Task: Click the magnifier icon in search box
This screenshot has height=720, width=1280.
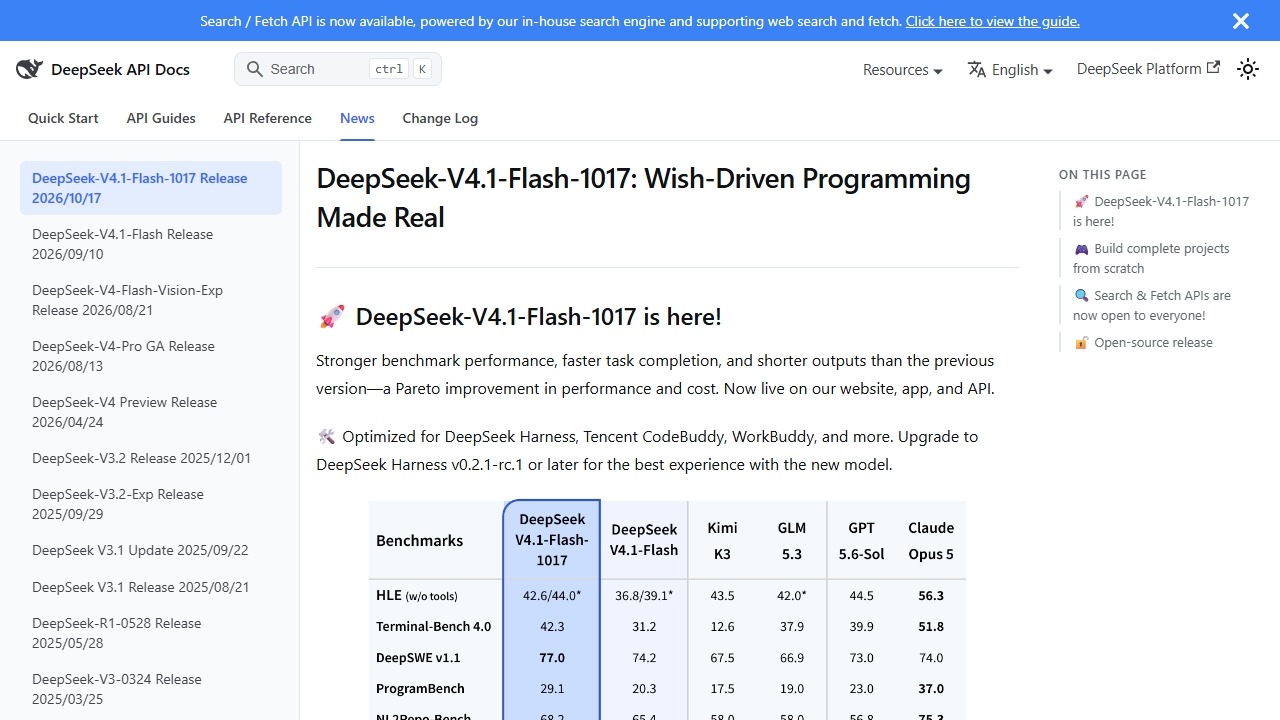Action: pyautogui.click(x=255, y=69)
